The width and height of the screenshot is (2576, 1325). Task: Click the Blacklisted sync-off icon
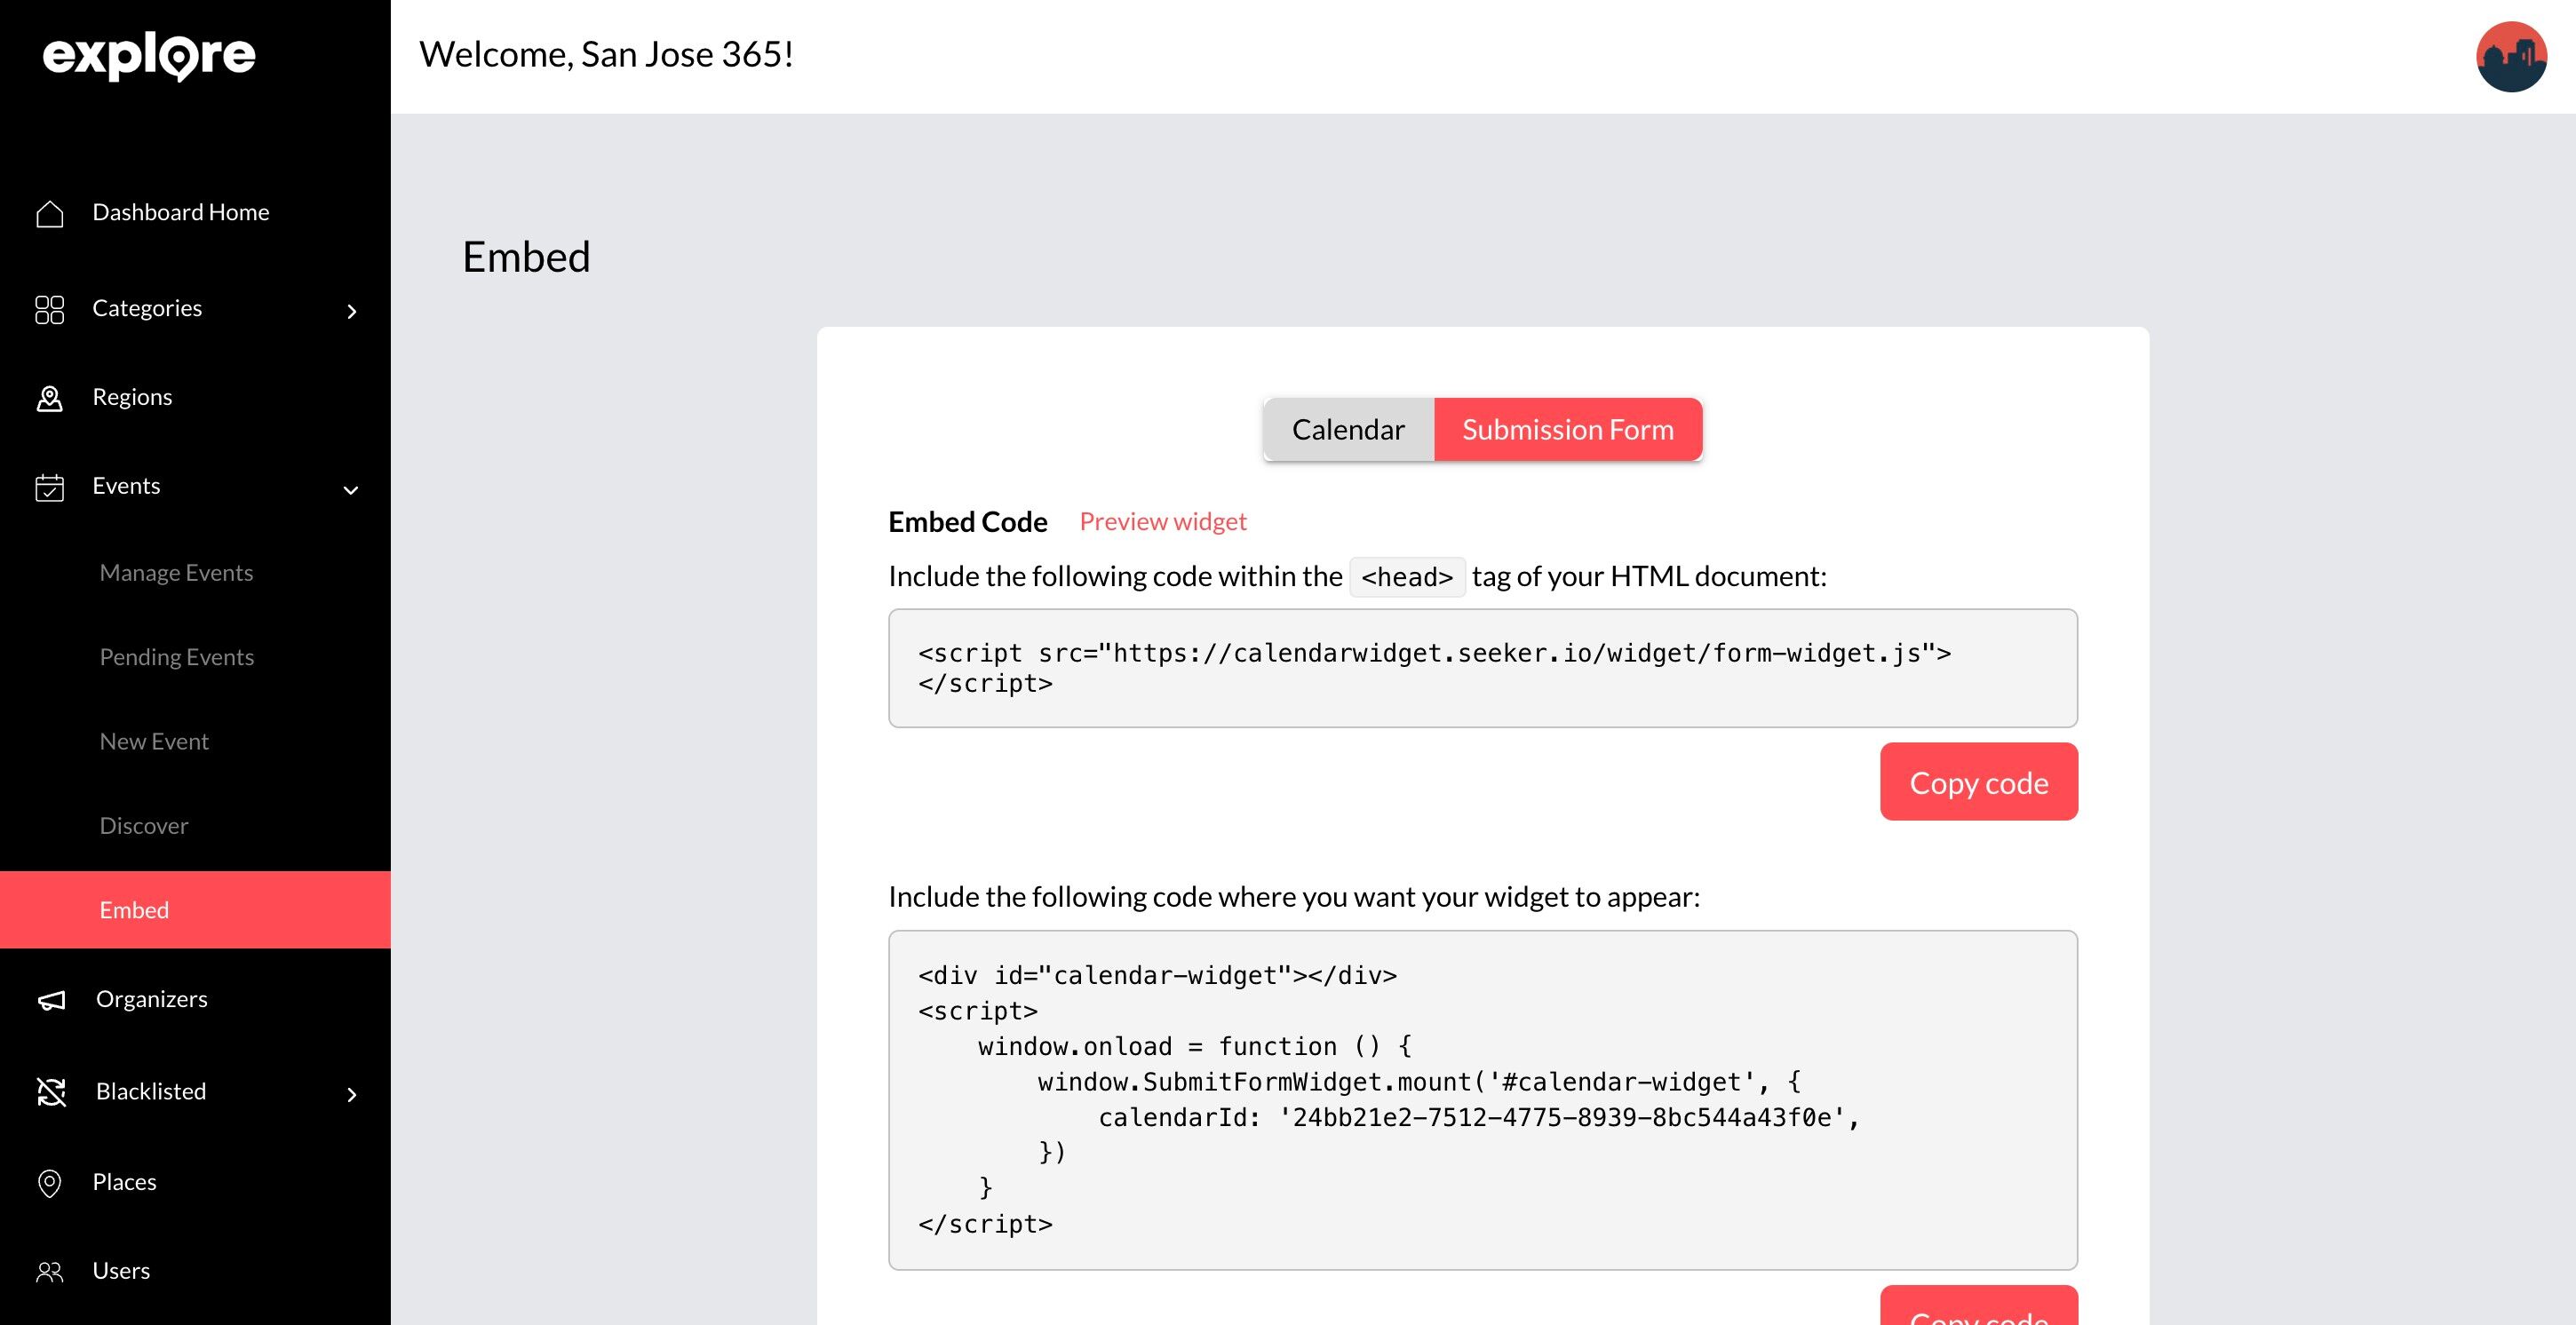click(x=51, y=1092)
